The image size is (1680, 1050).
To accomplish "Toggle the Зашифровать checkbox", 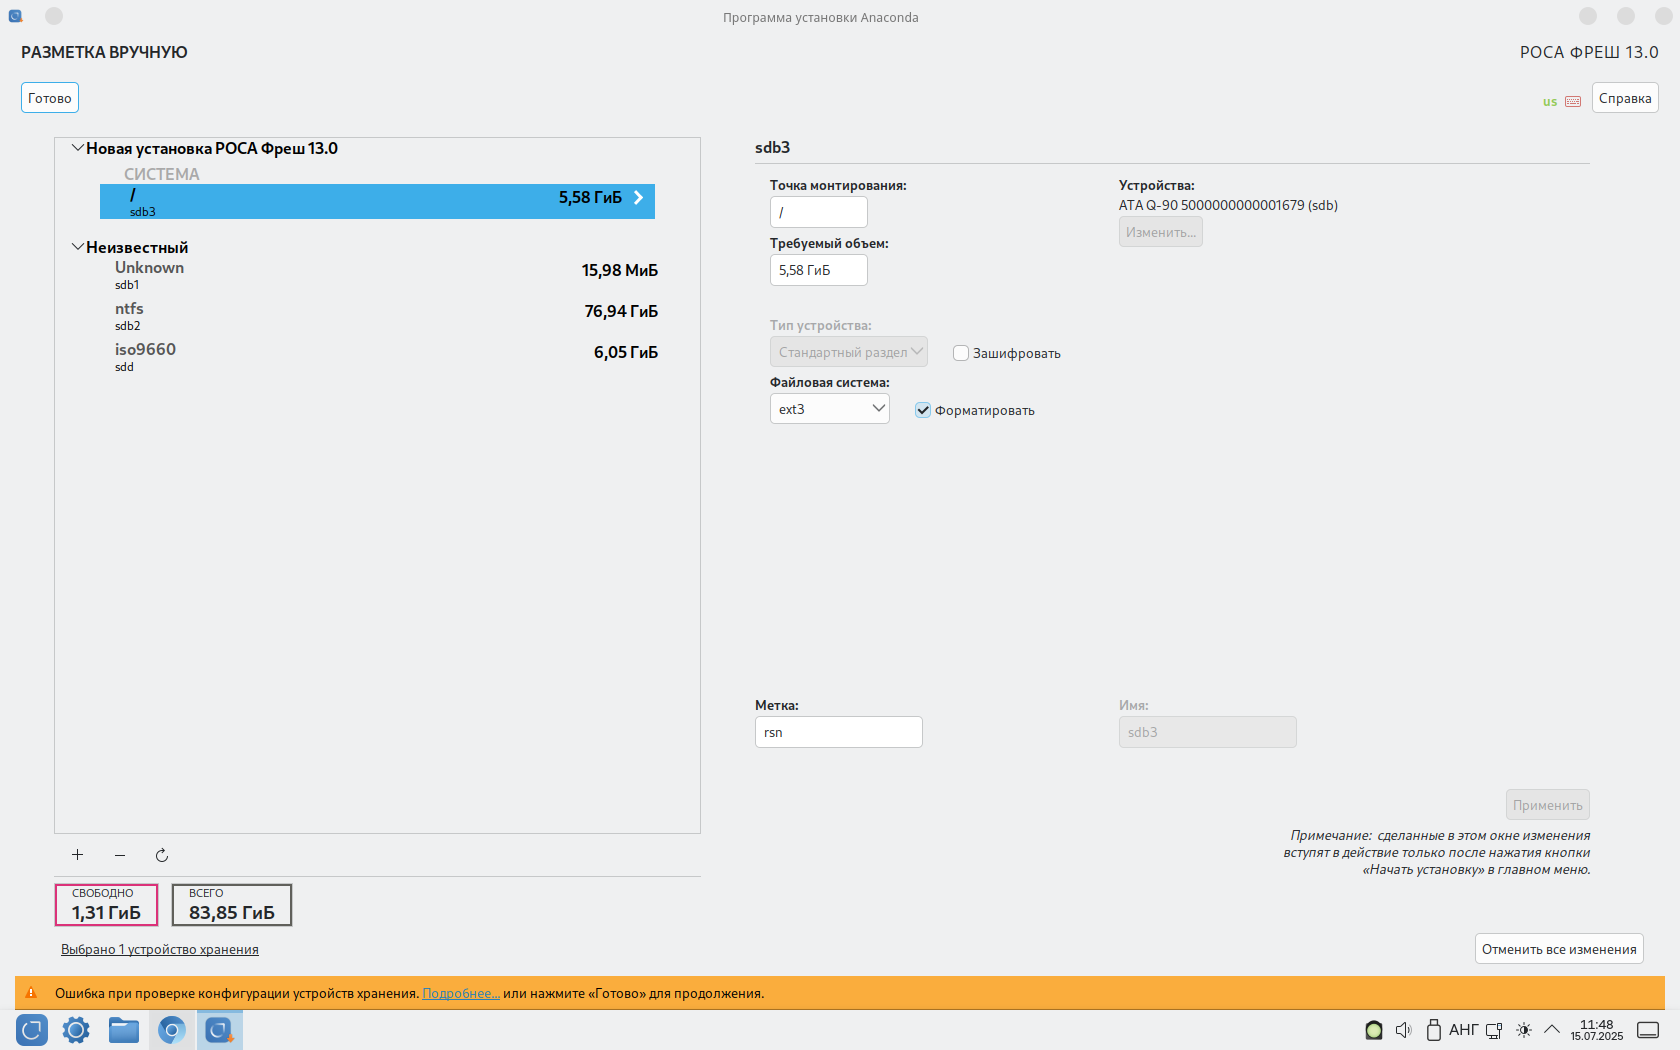I will pos(961,353).
